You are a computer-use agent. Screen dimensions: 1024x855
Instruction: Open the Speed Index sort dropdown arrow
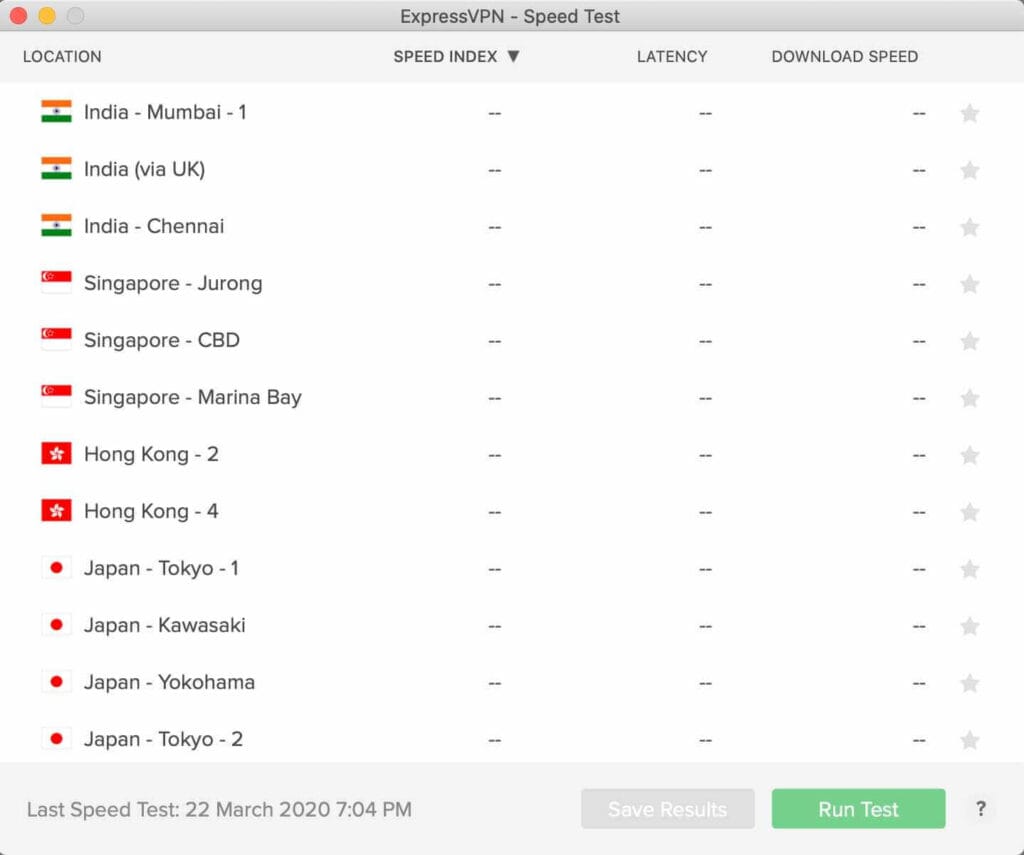(x=513, y=57)
